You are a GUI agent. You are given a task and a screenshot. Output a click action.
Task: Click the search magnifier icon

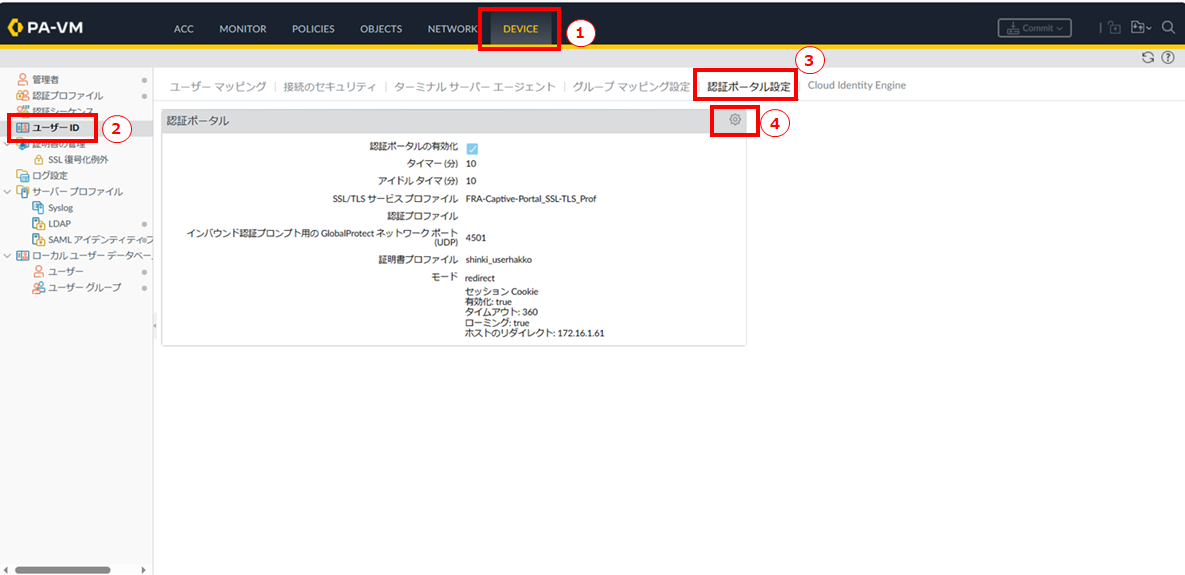click(x=1168, y=28)
